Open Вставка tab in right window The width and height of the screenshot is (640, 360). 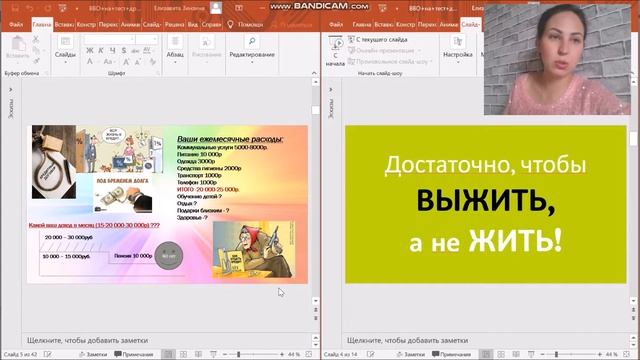[384, 24]
